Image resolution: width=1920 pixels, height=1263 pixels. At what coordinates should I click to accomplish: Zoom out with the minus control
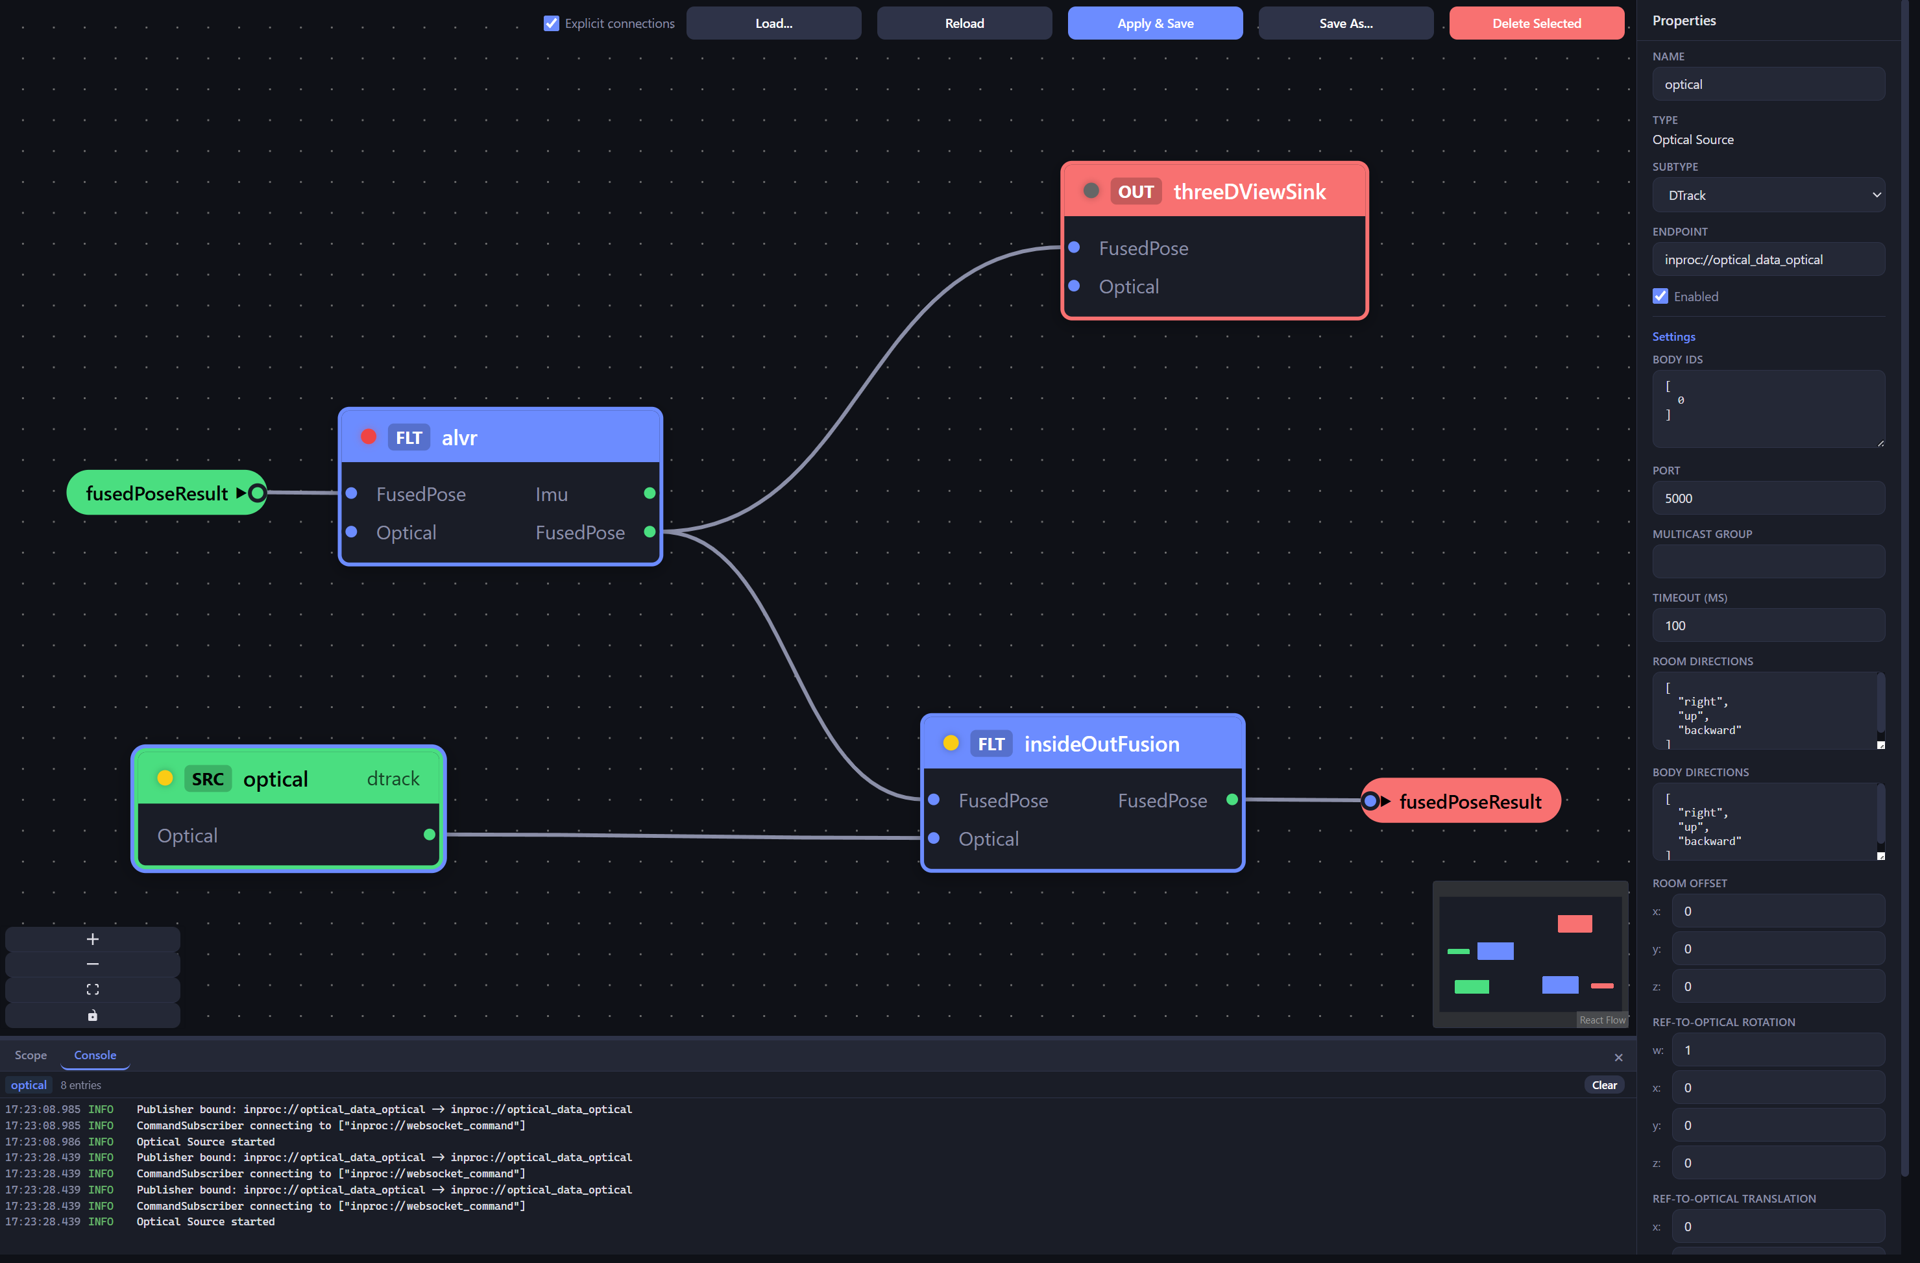(x=92, y=964)
